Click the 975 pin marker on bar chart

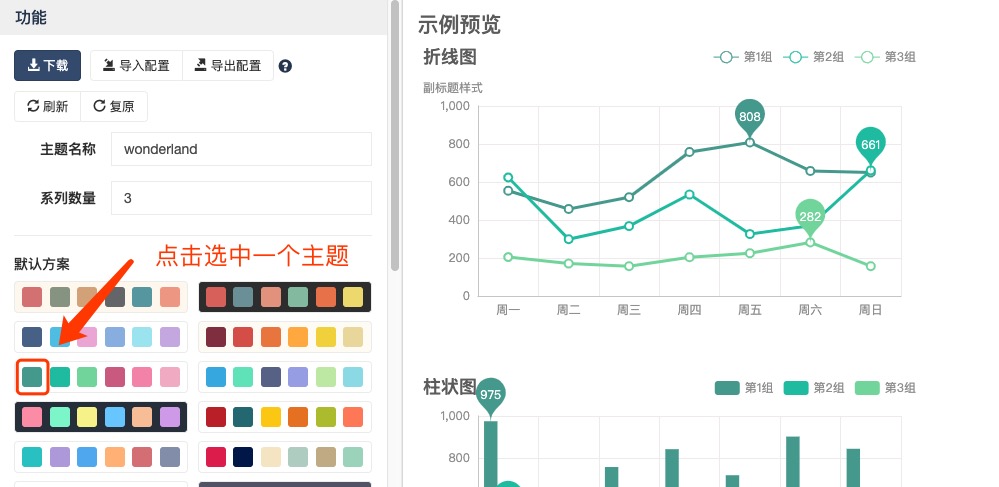coord(490,394)
